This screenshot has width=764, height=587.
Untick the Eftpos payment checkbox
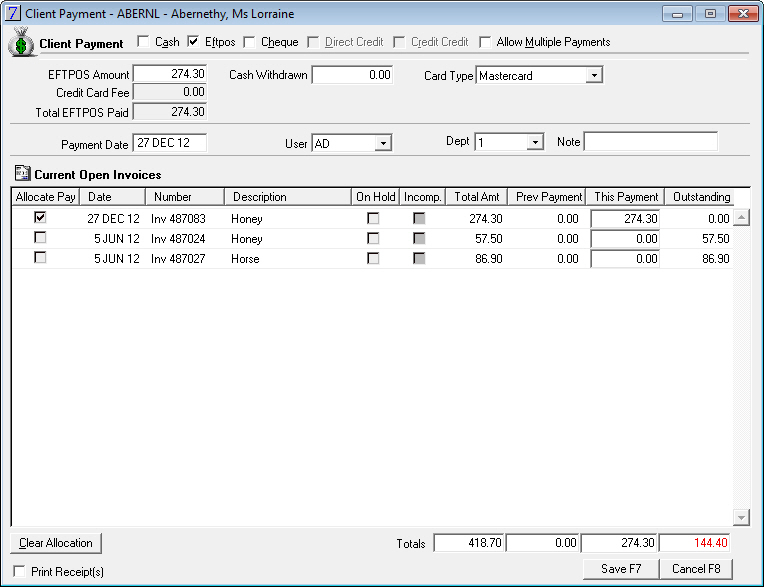(x=193, y=41)
